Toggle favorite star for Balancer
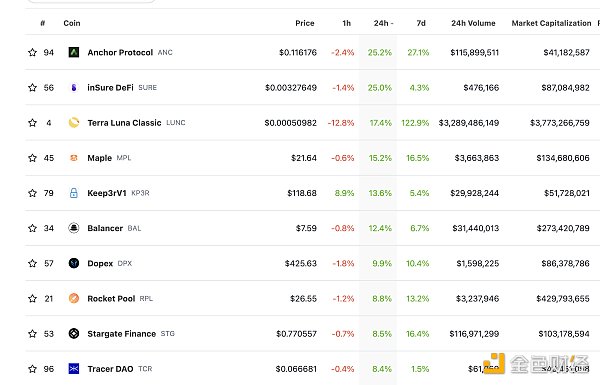The width and height of the screenshot is (600, 385). (33, 228)
